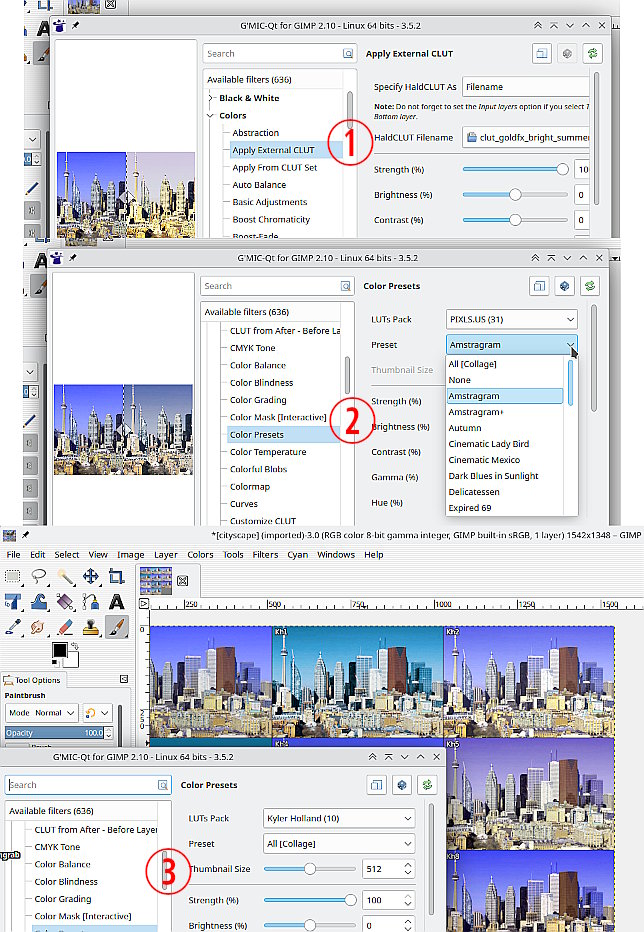Select the Free Select lasso tool
The image size is (644, 932).
click(x=39, y=576)
